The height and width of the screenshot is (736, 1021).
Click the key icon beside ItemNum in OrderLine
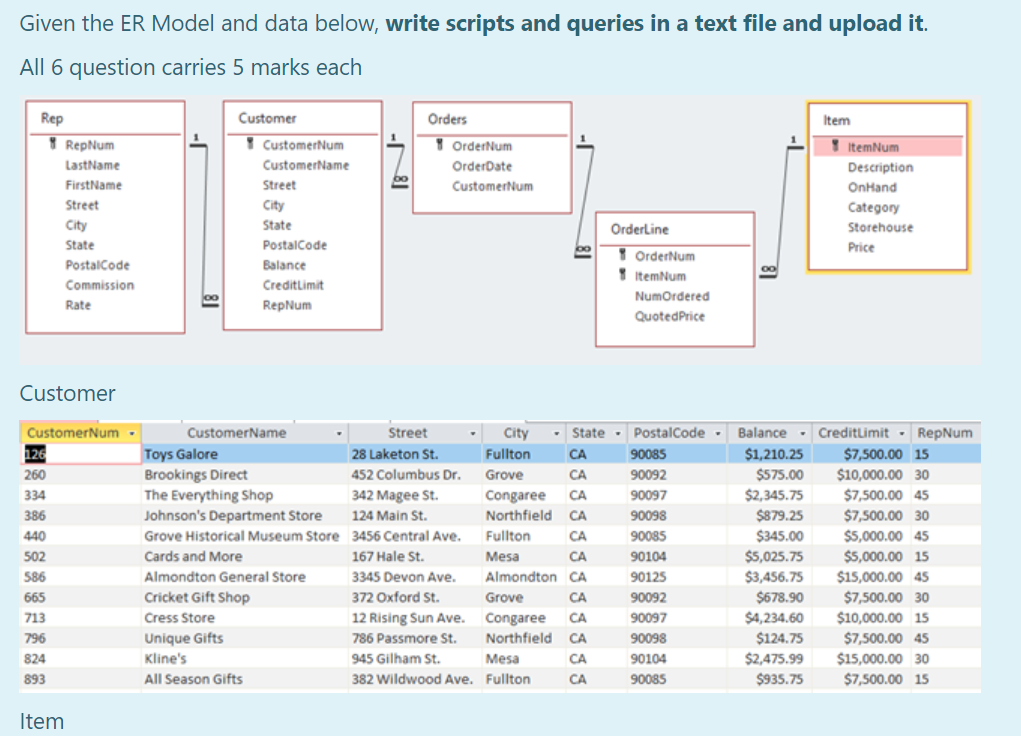point(623,276)
